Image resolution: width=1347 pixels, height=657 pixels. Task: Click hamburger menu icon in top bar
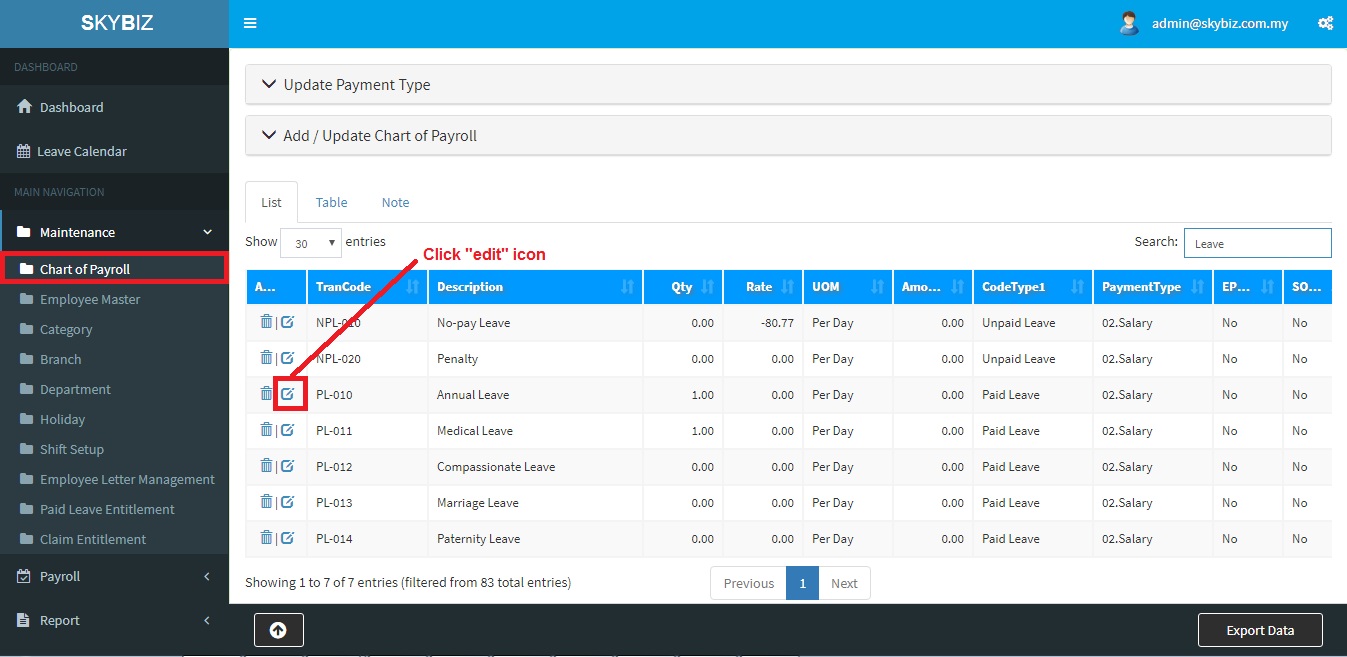tap(250, 23)
